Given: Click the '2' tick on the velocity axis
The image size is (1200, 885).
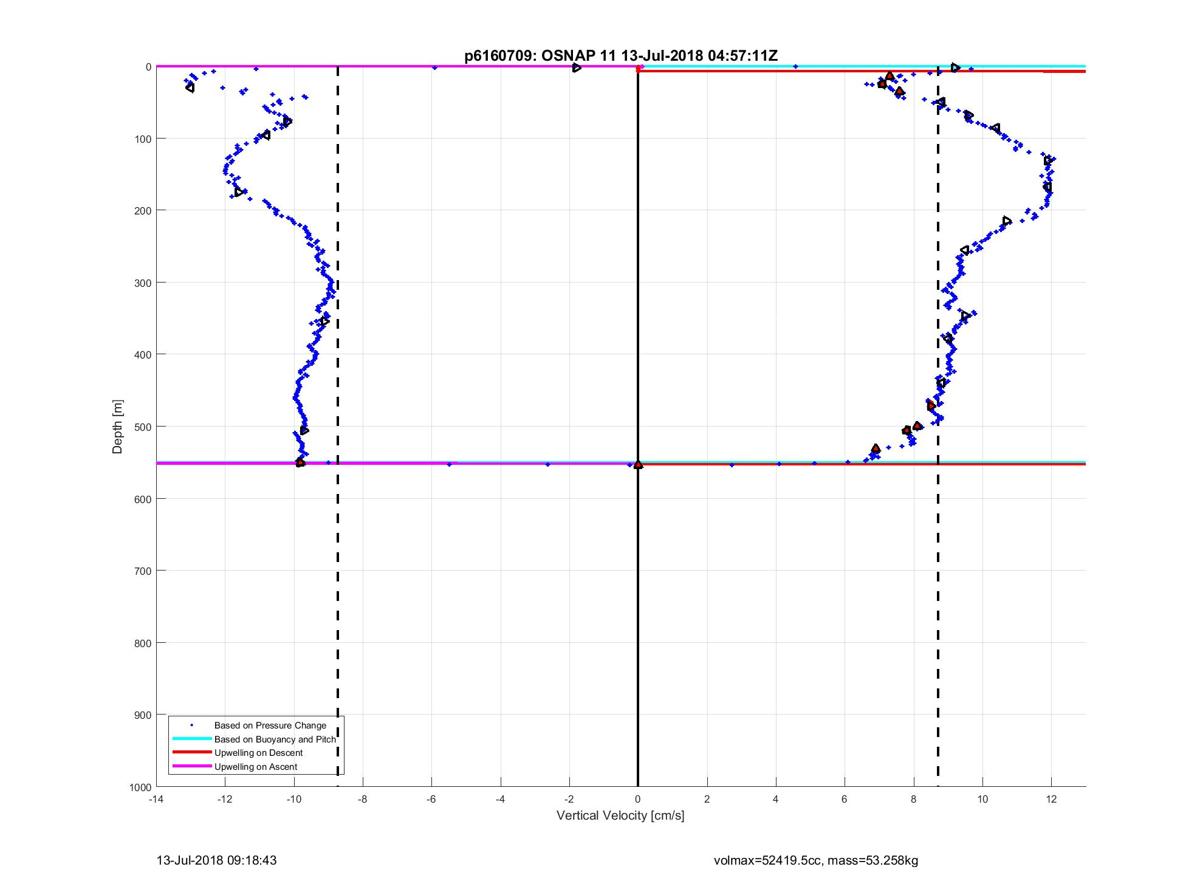Looking at the screenshot, I should click(x=707, y=799).
